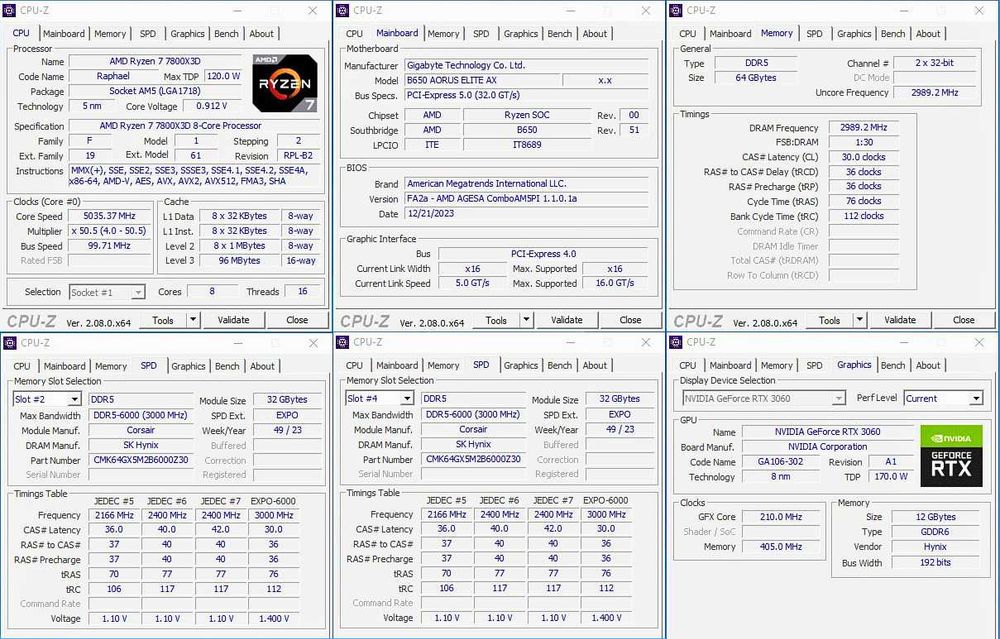
Task: Select Graphics tab in the Slot #4 SPD window
Action: click(520, 365)
